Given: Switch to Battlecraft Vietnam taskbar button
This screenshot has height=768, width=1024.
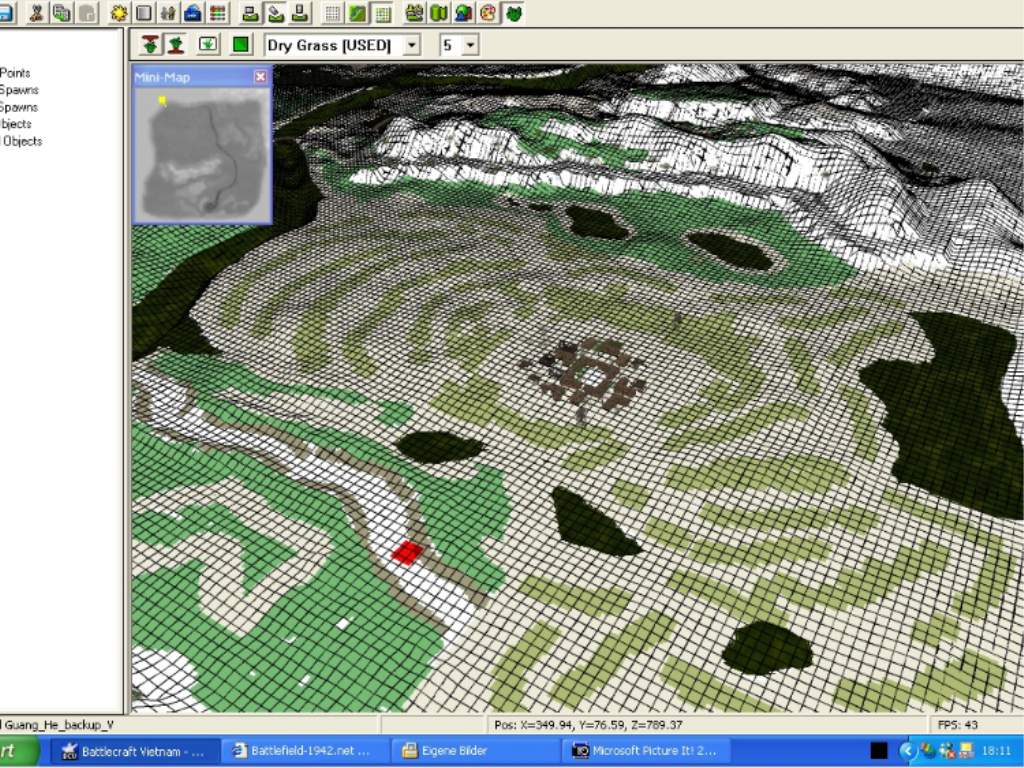Looking at the screenshot, I should (x=133, y=751).
